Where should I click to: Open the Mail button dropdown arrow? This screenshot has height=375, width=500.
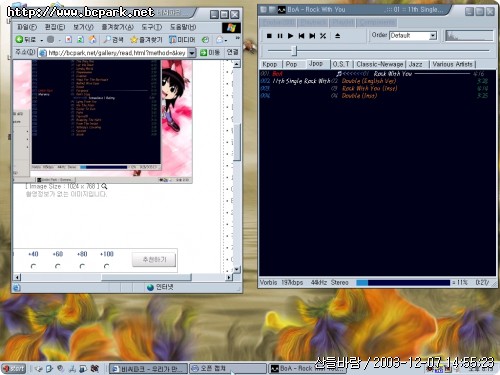click(x=226, y=40)
